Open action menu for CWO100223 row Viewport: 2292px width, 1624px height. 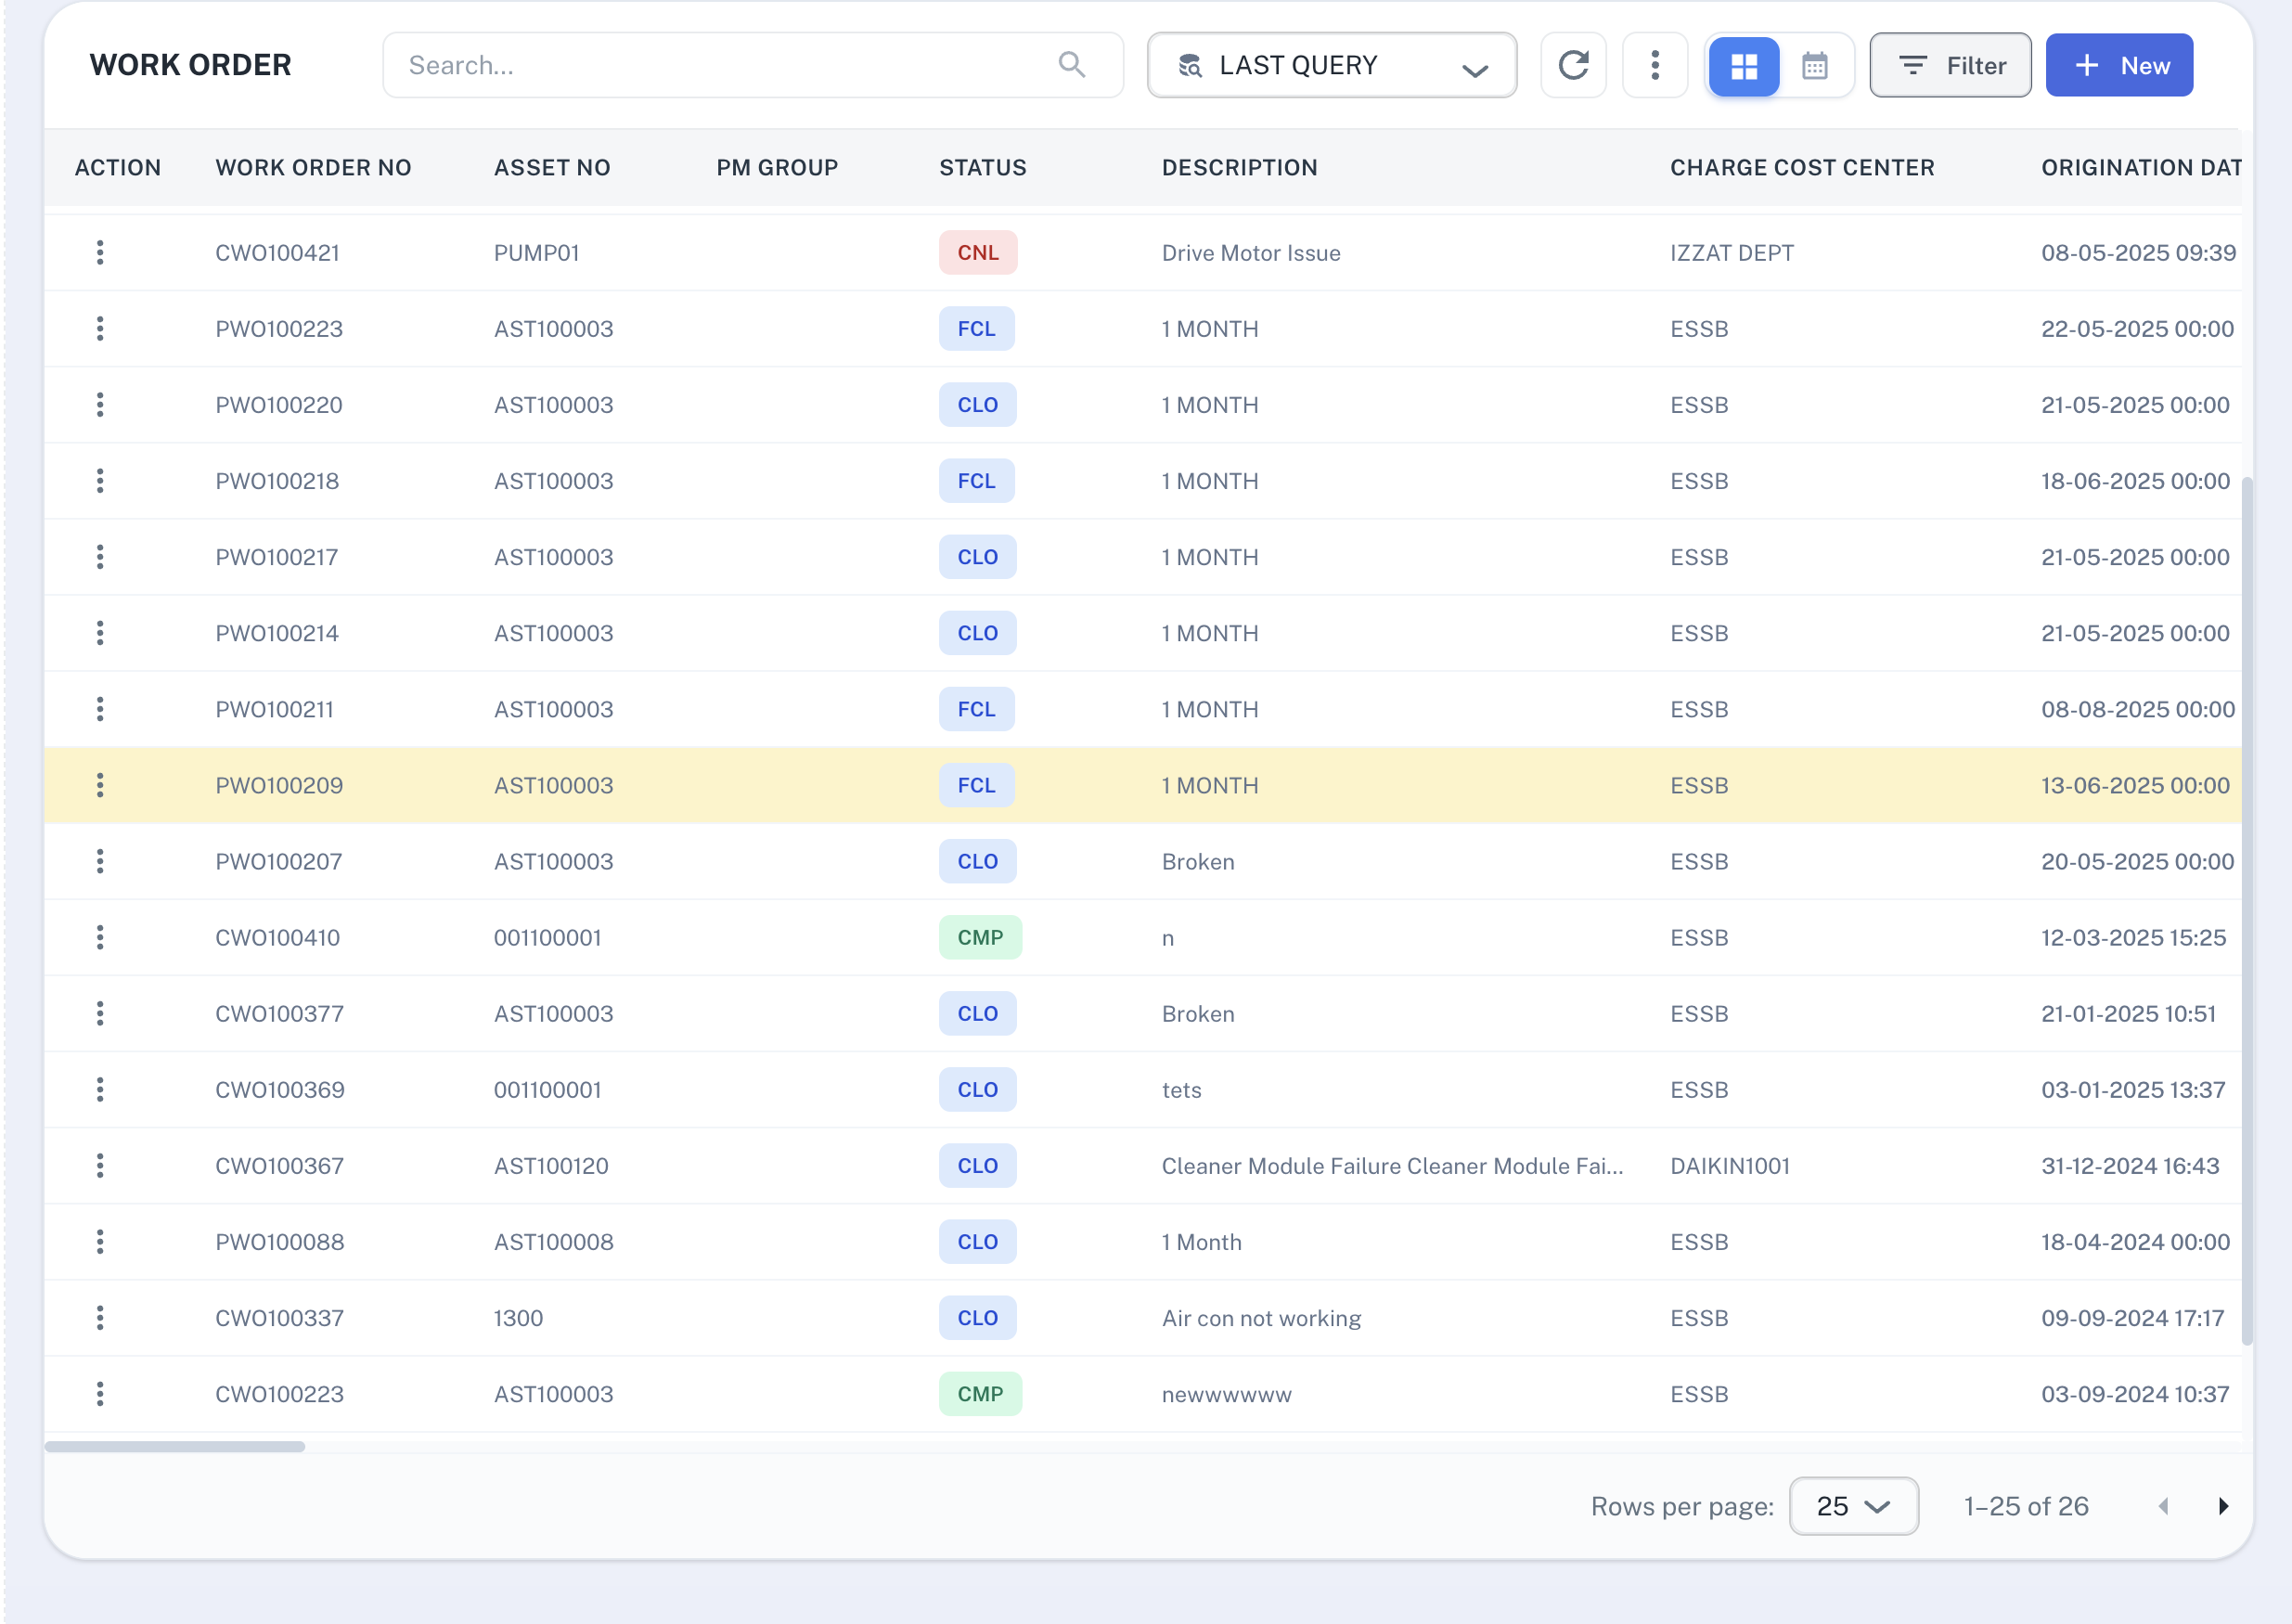(x=100, y=1393)
